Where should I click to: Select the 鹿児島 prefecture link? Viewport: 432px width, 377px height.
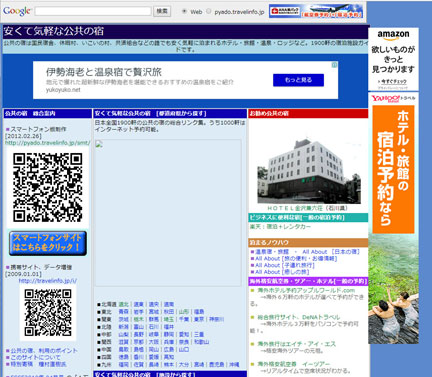tap(217, 365)
